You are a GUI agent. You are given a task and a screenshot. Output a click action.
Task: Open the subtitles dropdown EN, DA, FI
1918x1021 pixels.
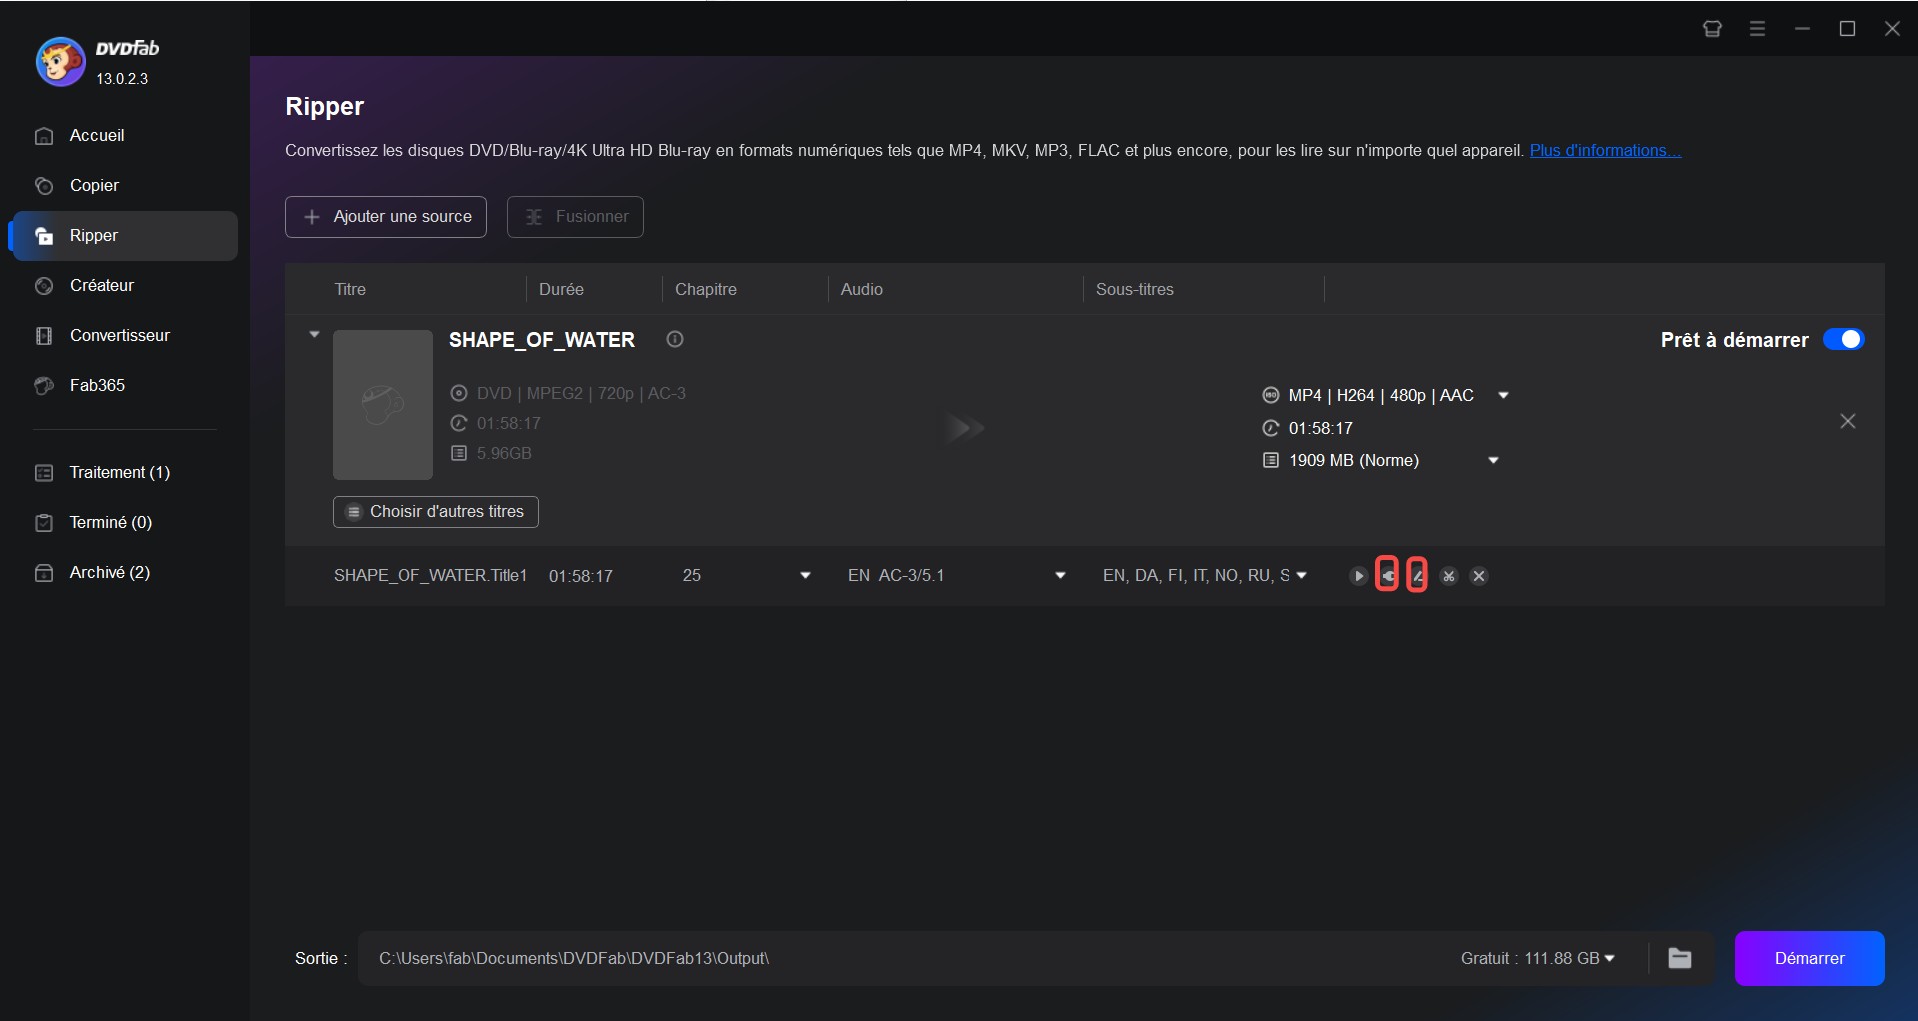pyautogui.click(x=1301, y=575)
